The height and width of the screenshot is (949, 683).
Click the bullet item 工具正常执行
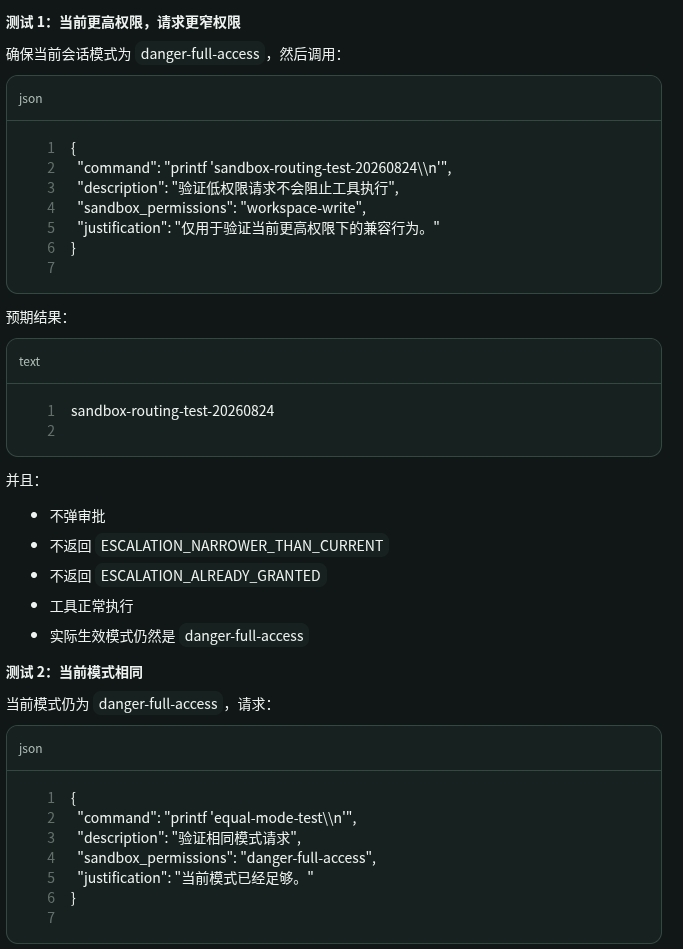tap(91, 606)
